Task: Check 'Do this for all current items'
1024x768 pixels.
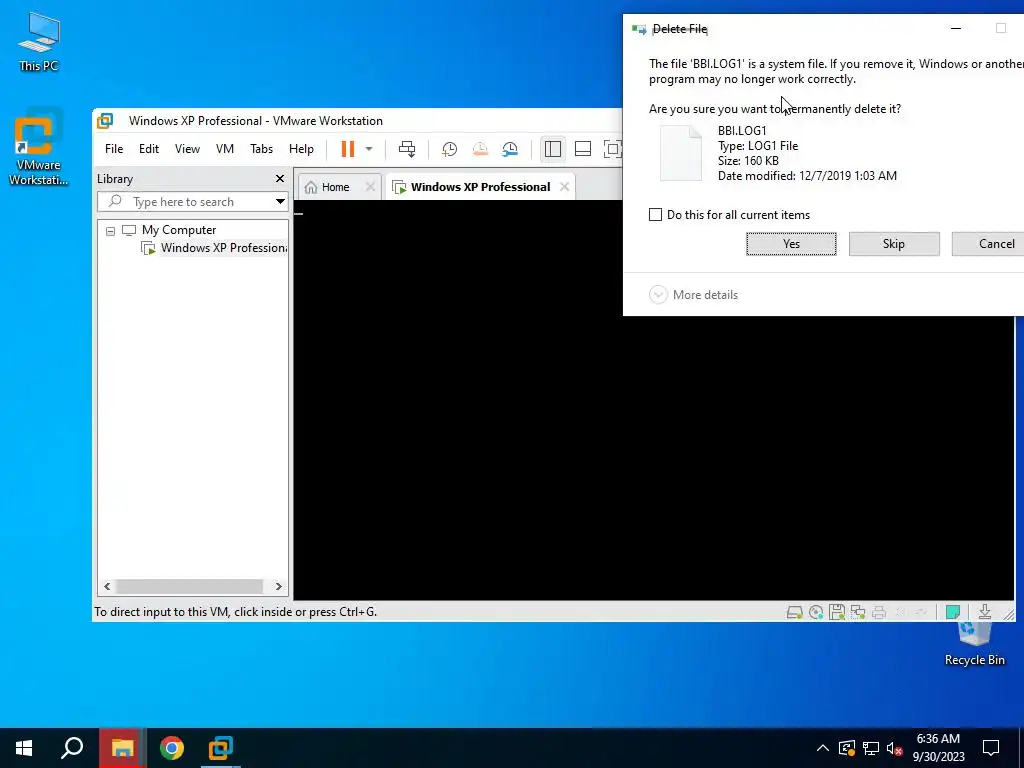Action: pos(655,215)
